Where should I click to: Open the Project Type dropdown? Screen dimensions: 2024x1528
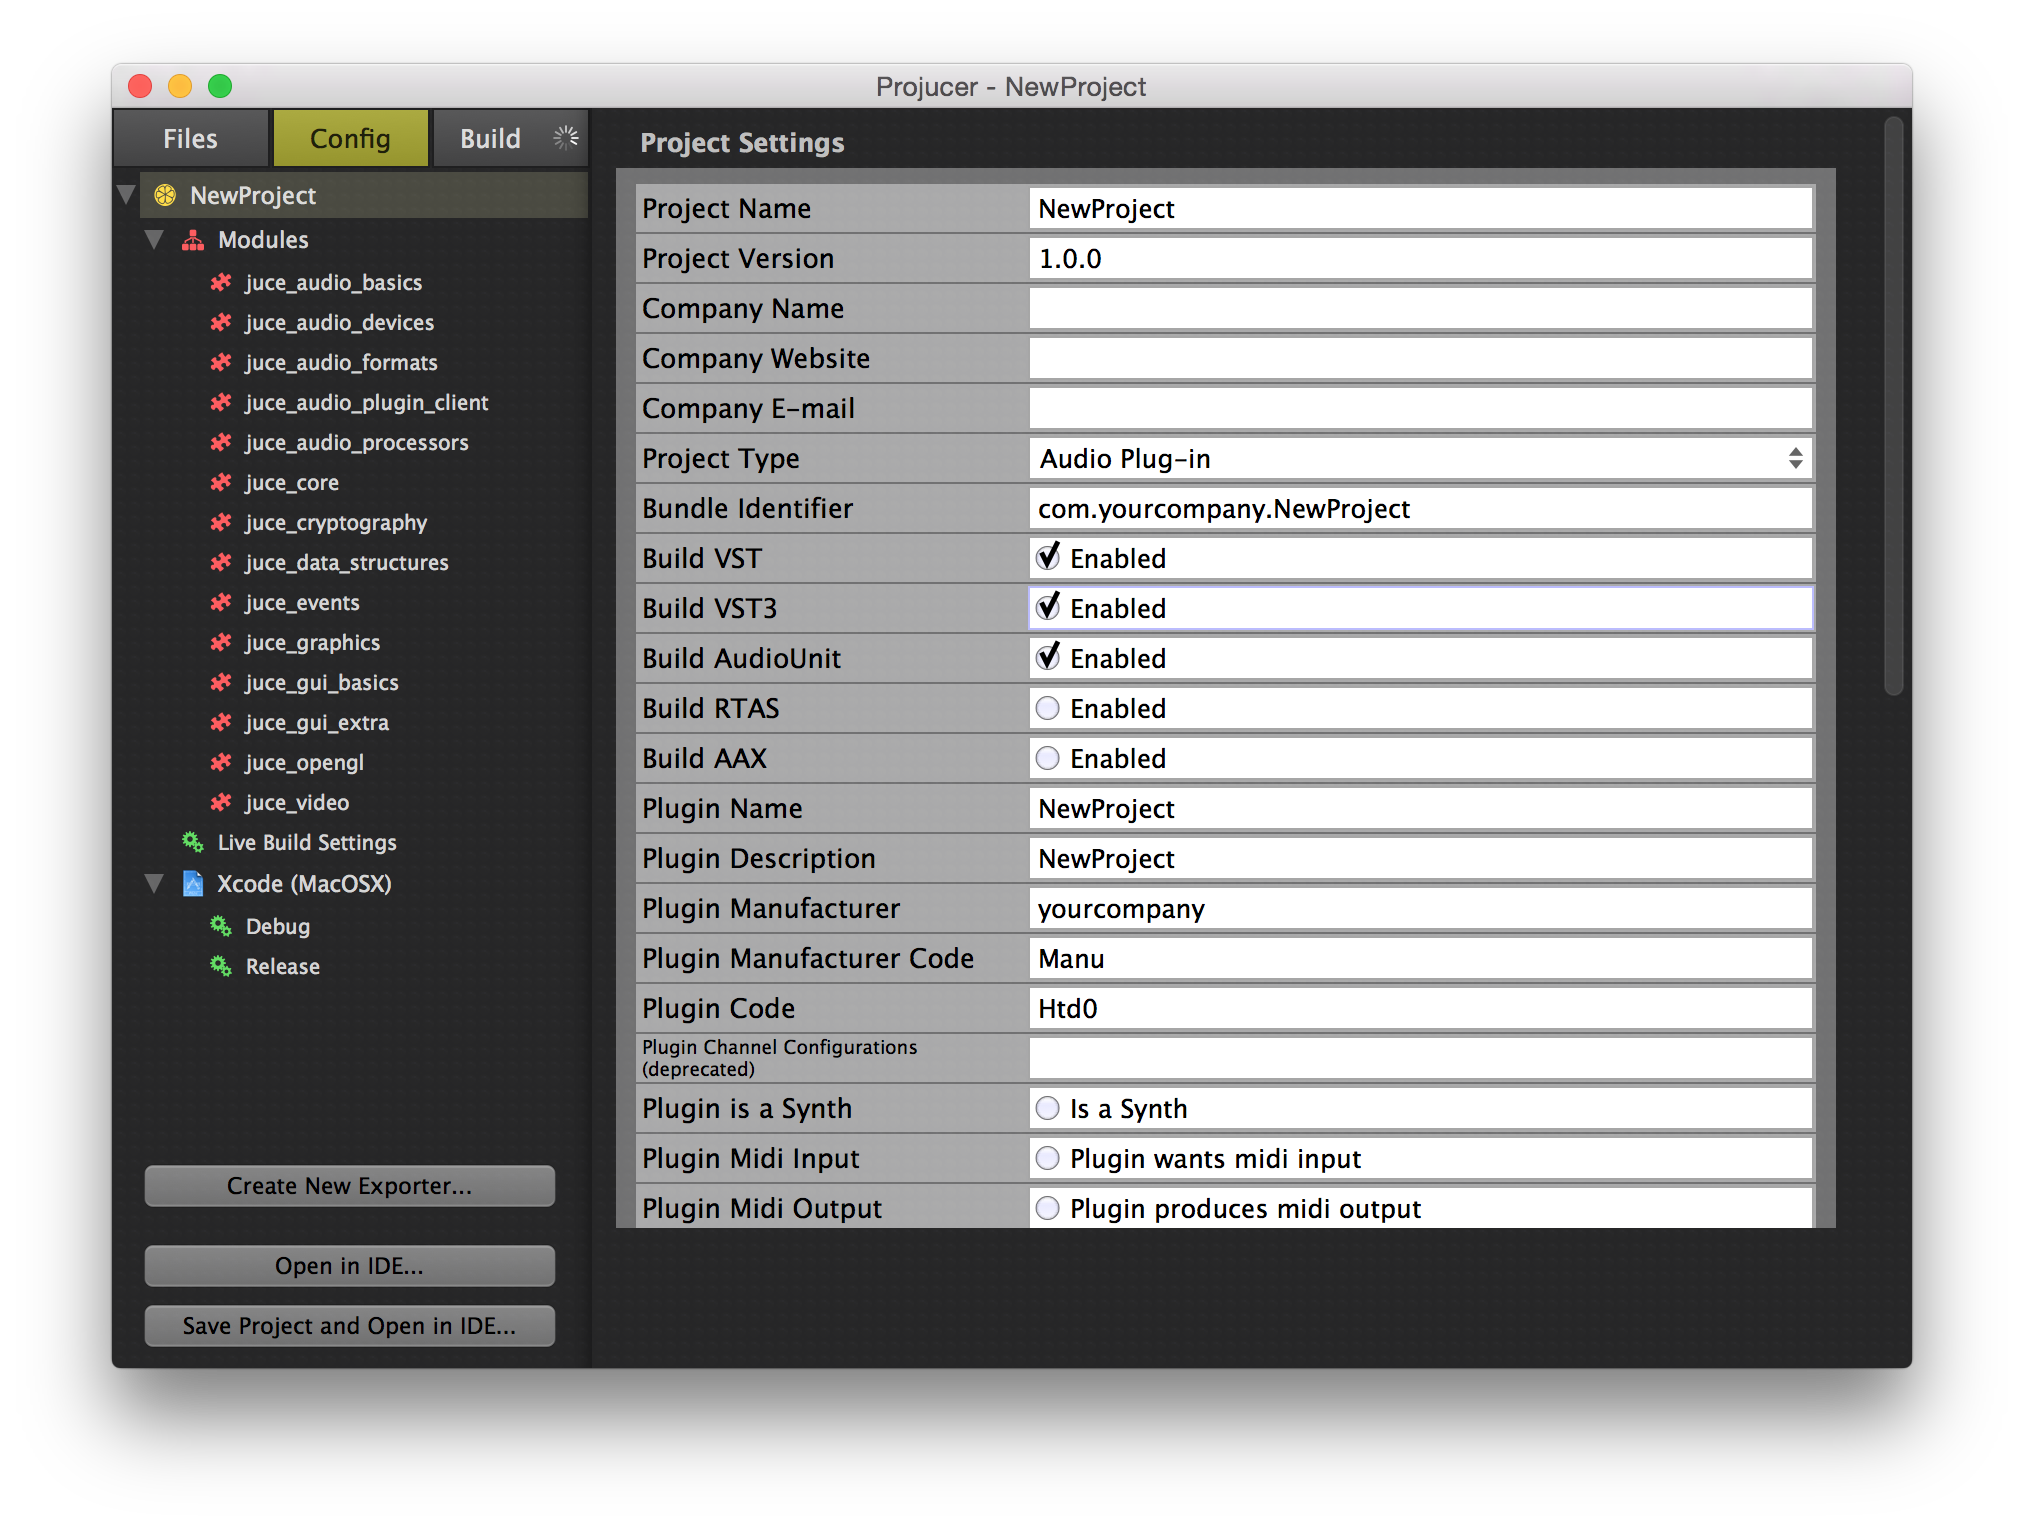pyautogui.click(x=1797, y=458)
